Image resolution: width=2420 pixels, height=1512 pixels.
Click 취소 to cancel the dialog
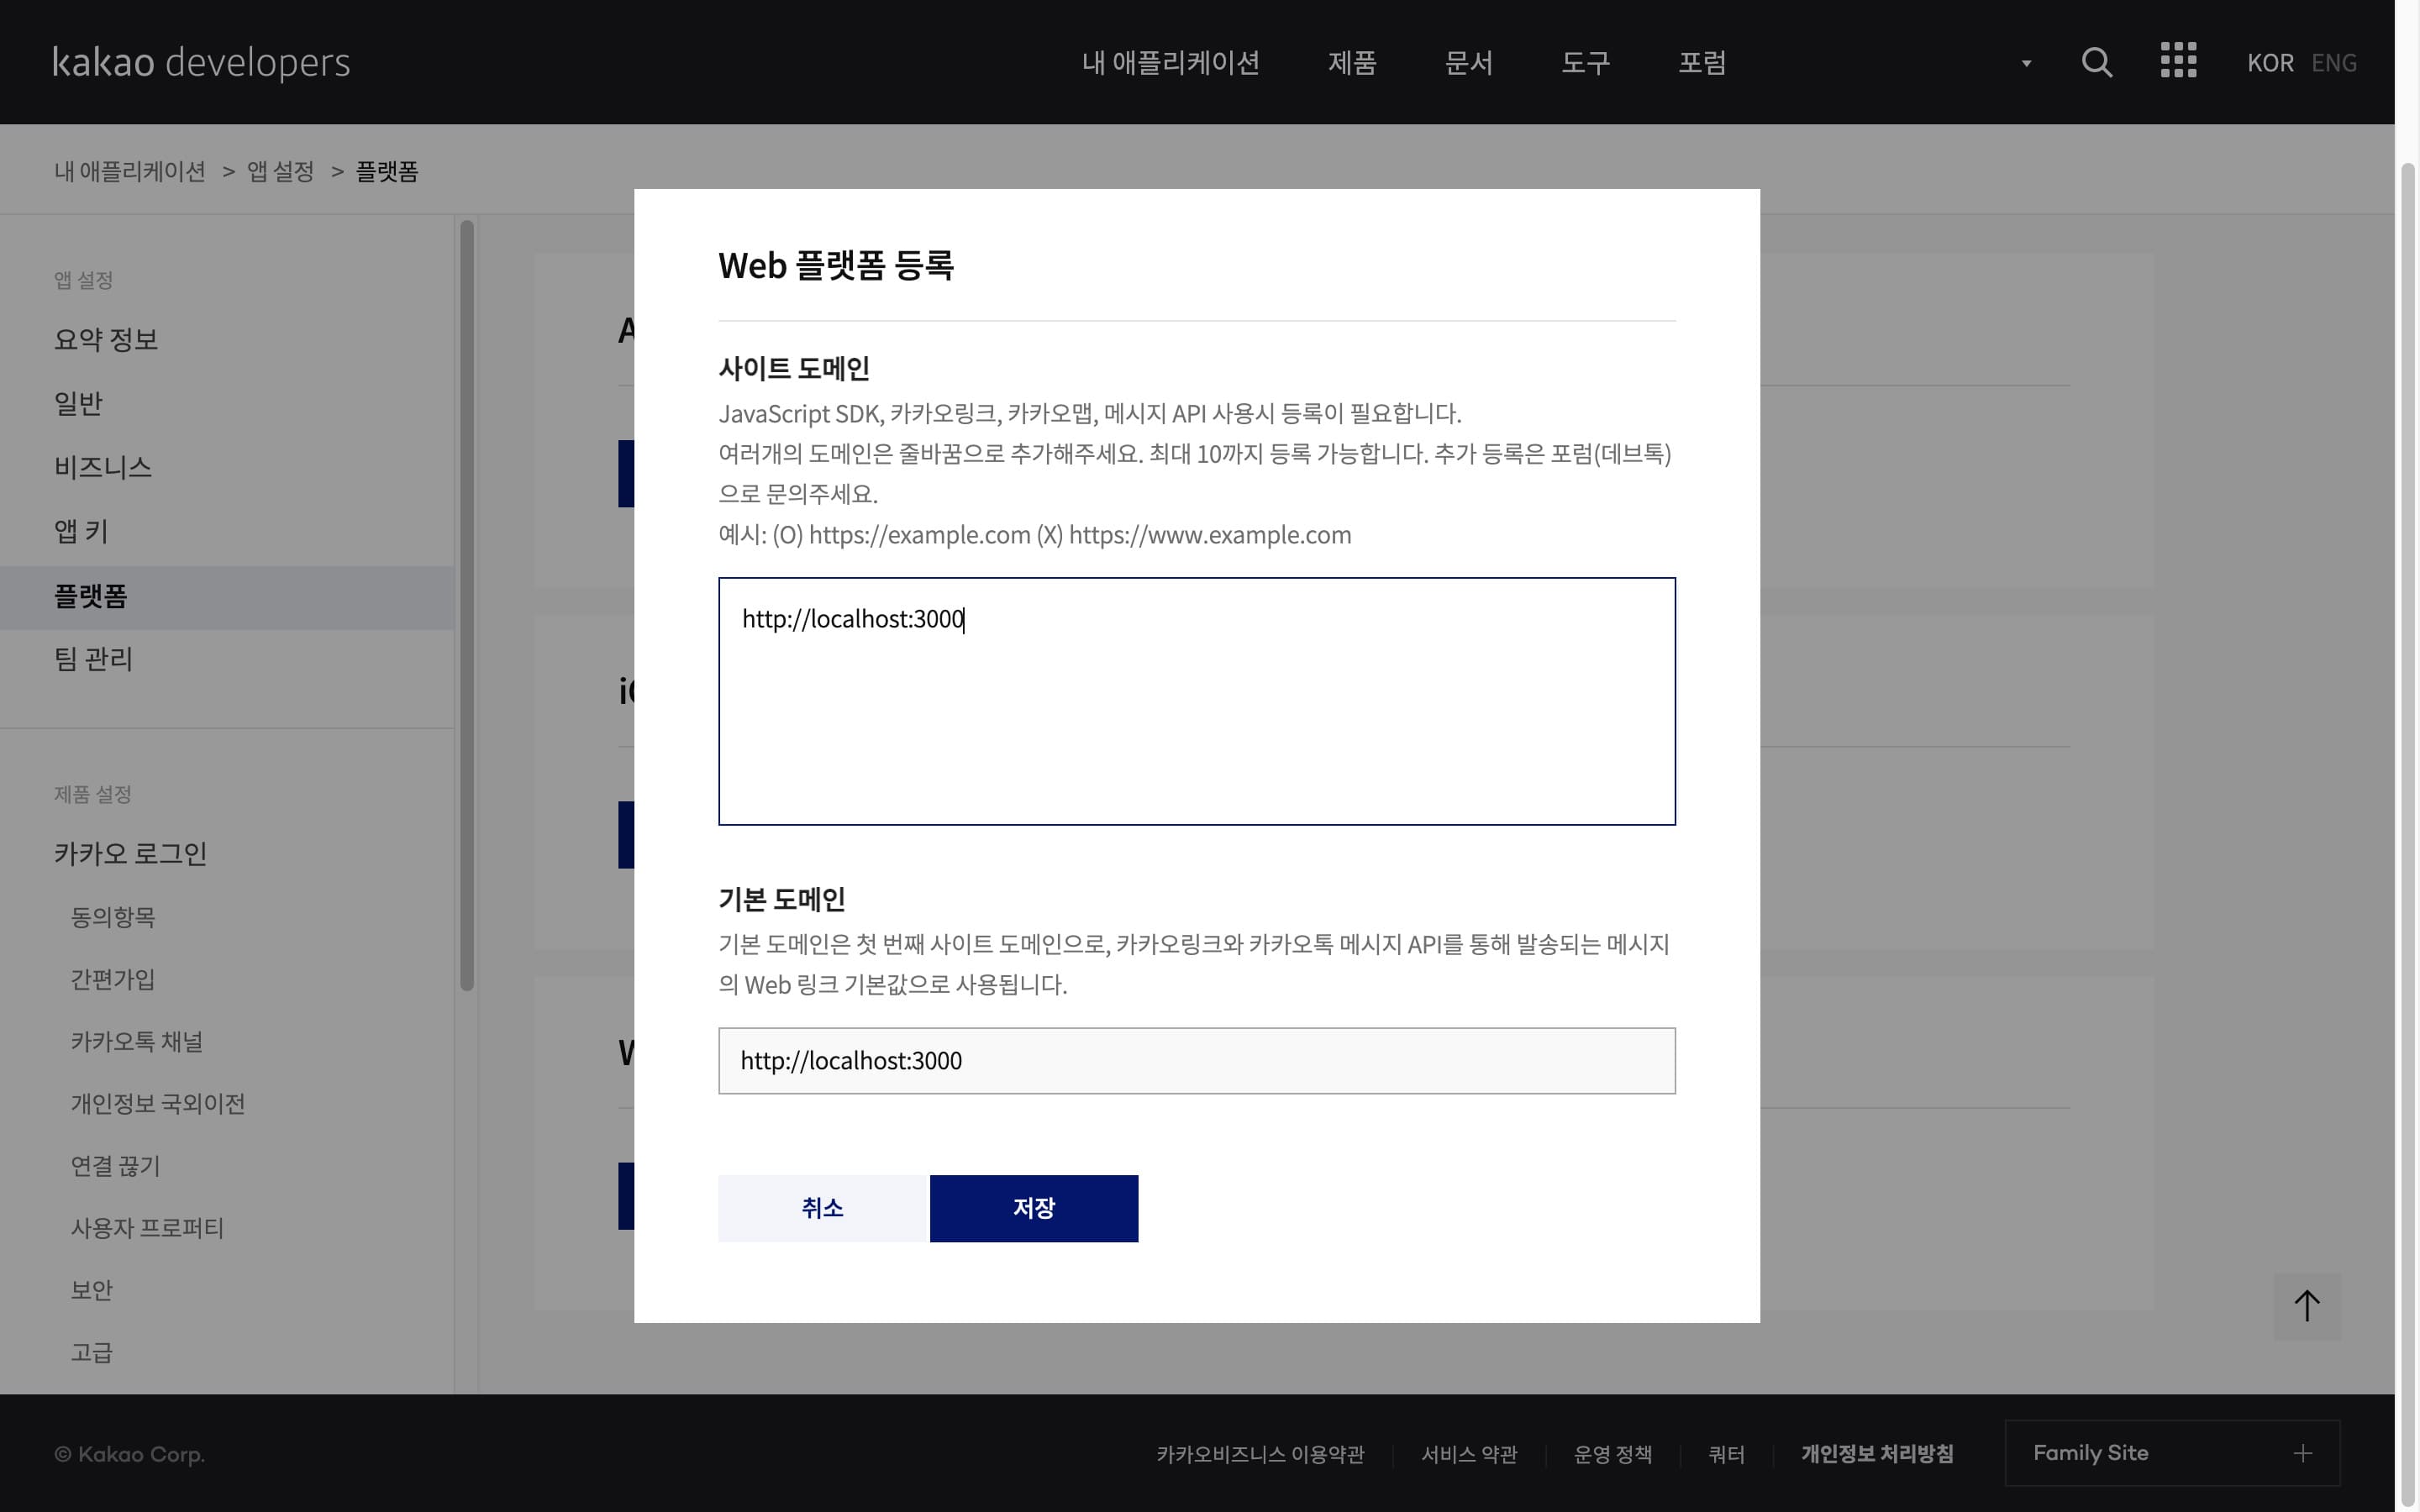click(x=823, y=1208)
